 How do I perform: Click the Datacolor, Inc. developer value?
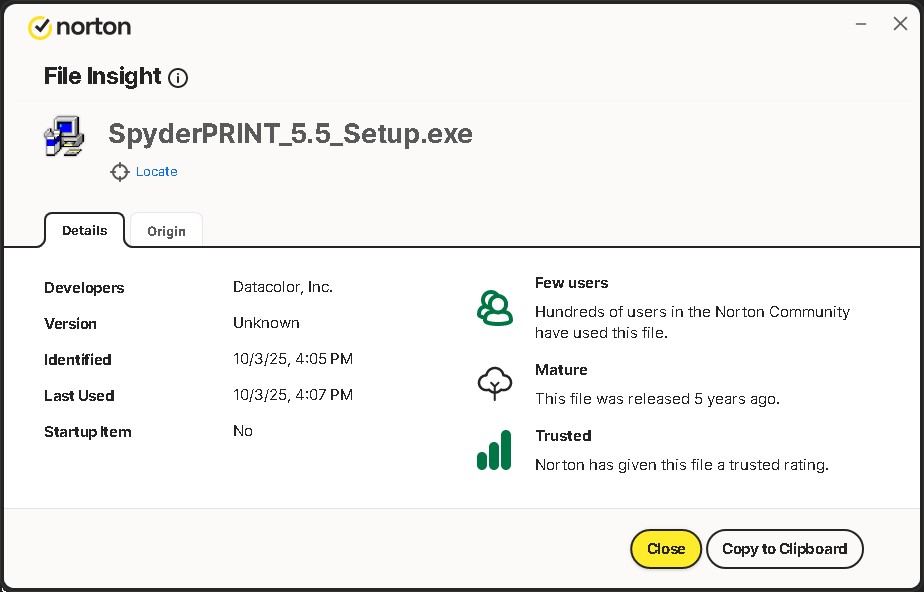point(283,287)
